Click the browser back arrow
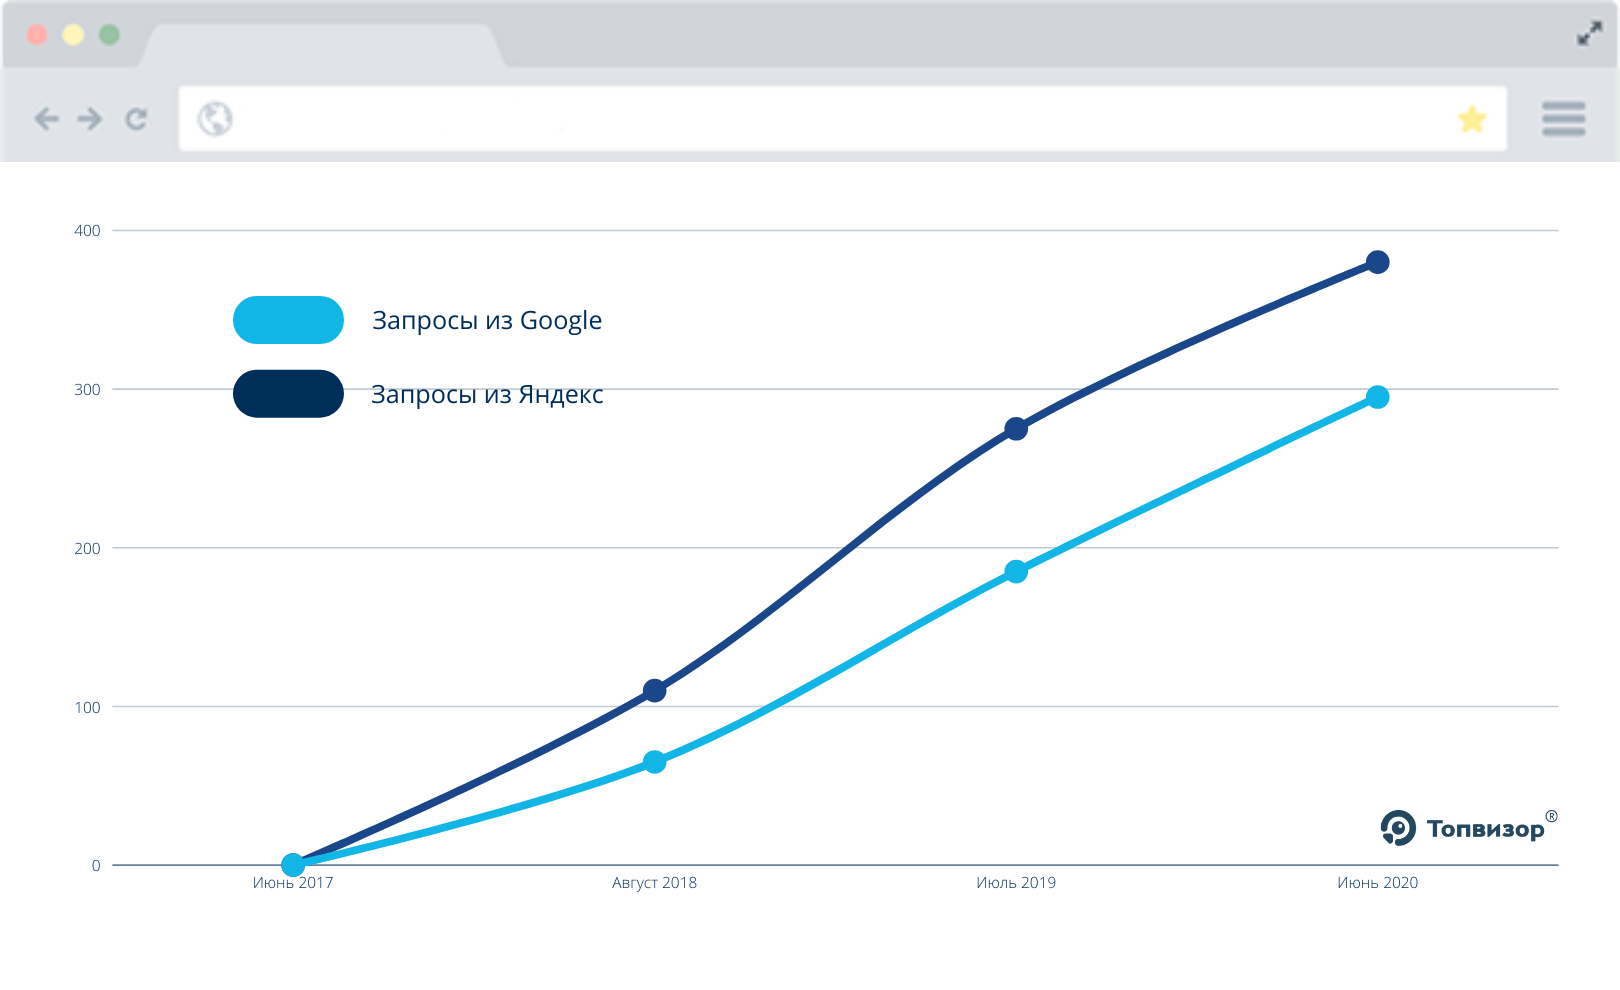This screenshot has height=990, width=1620. pos(46,119)
